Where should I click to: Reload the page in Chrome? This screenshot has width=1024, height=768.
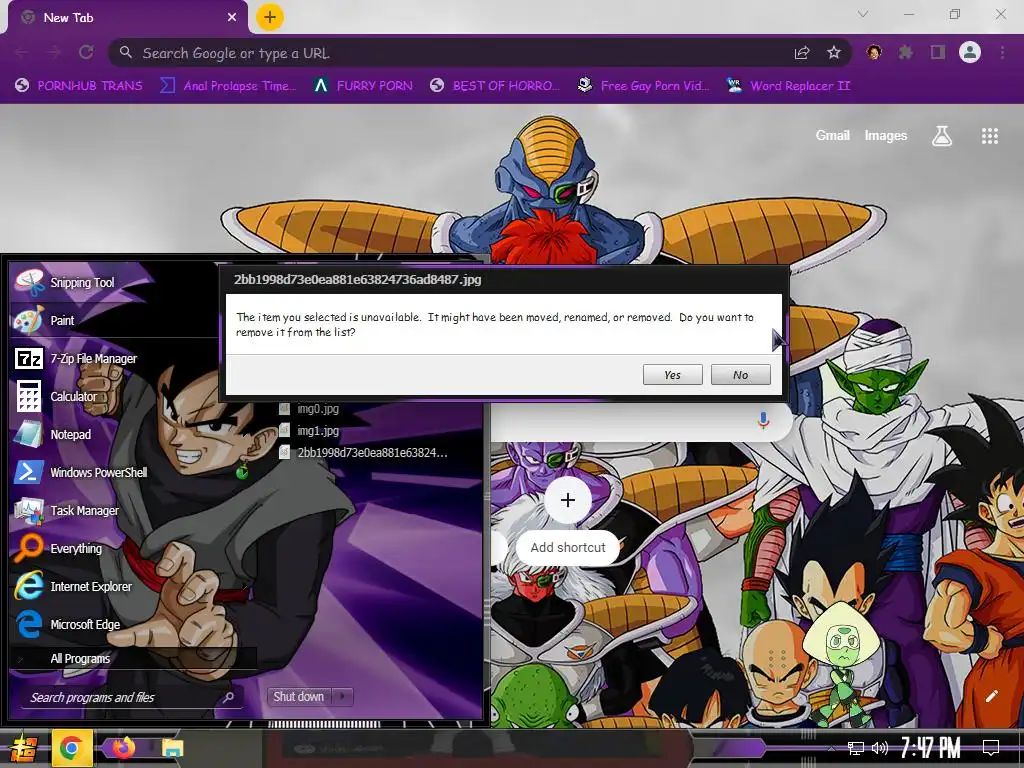click(x=86, y=52)
